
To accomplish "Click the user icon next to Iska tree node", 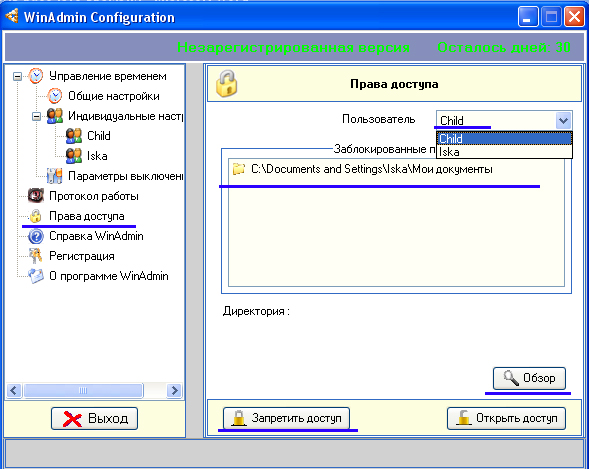I will click(74, 156).
